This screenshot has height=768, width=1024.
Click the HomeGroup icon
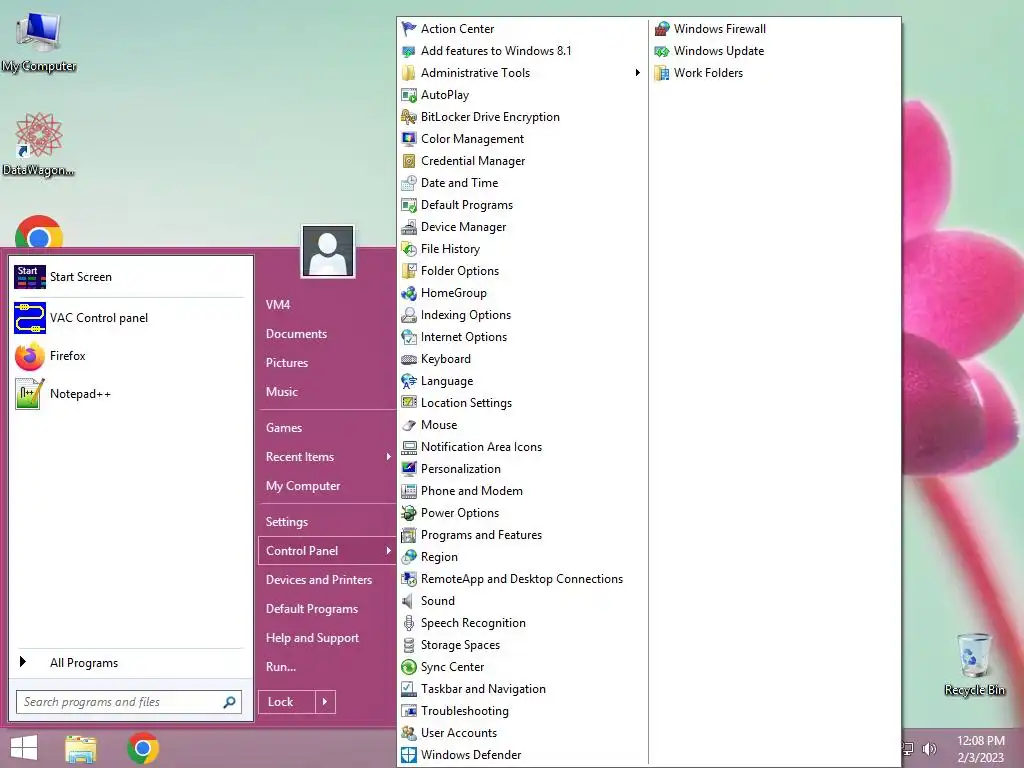point(409,293)
